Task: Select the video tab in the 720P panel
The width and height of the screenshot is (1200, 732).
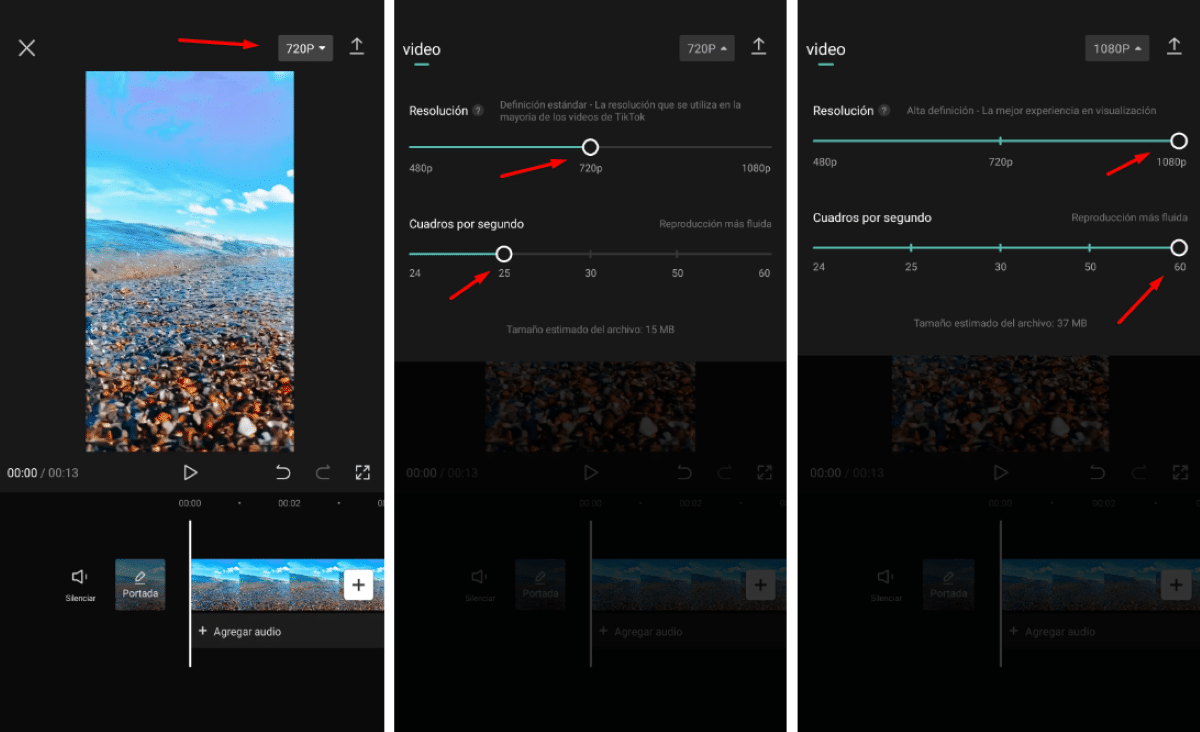Action: point(421,49)
